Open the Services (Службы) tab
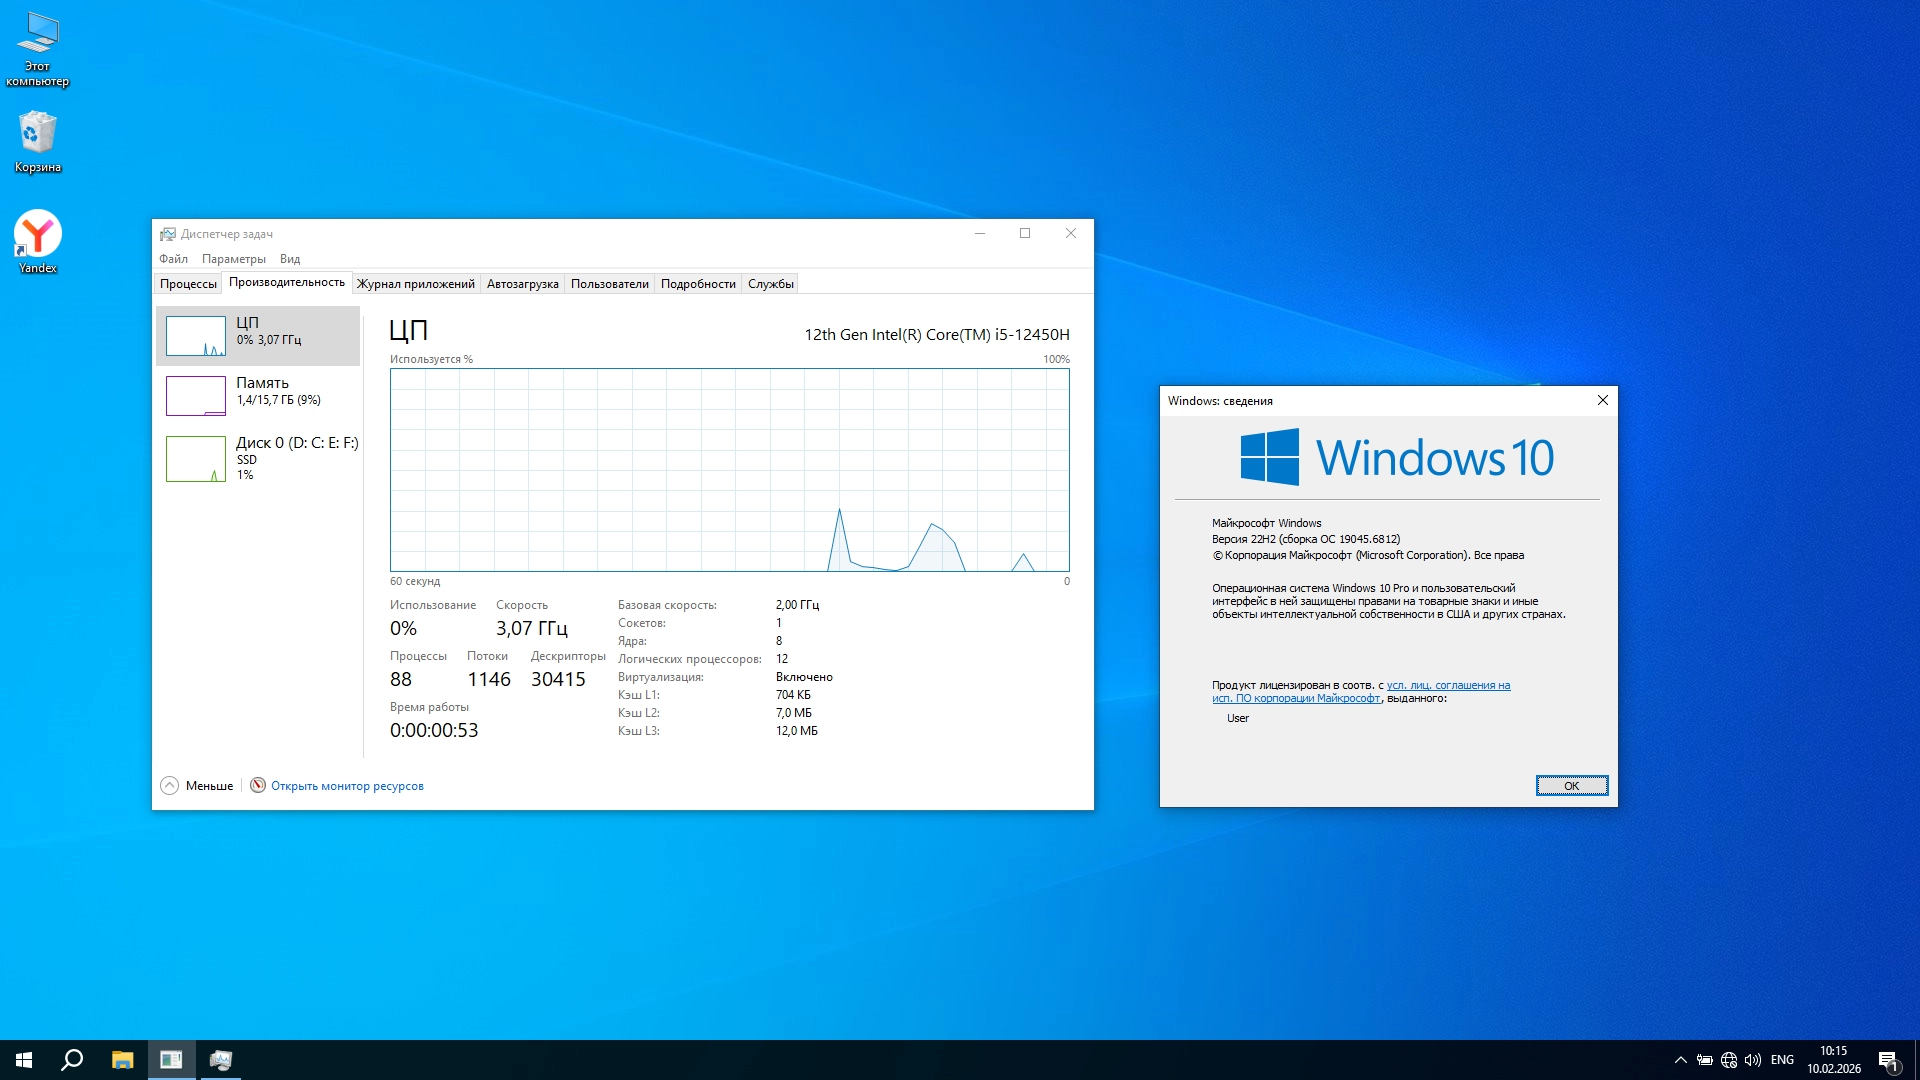The height and width of the screenshot is (1080, 1920). click(770, 284)
